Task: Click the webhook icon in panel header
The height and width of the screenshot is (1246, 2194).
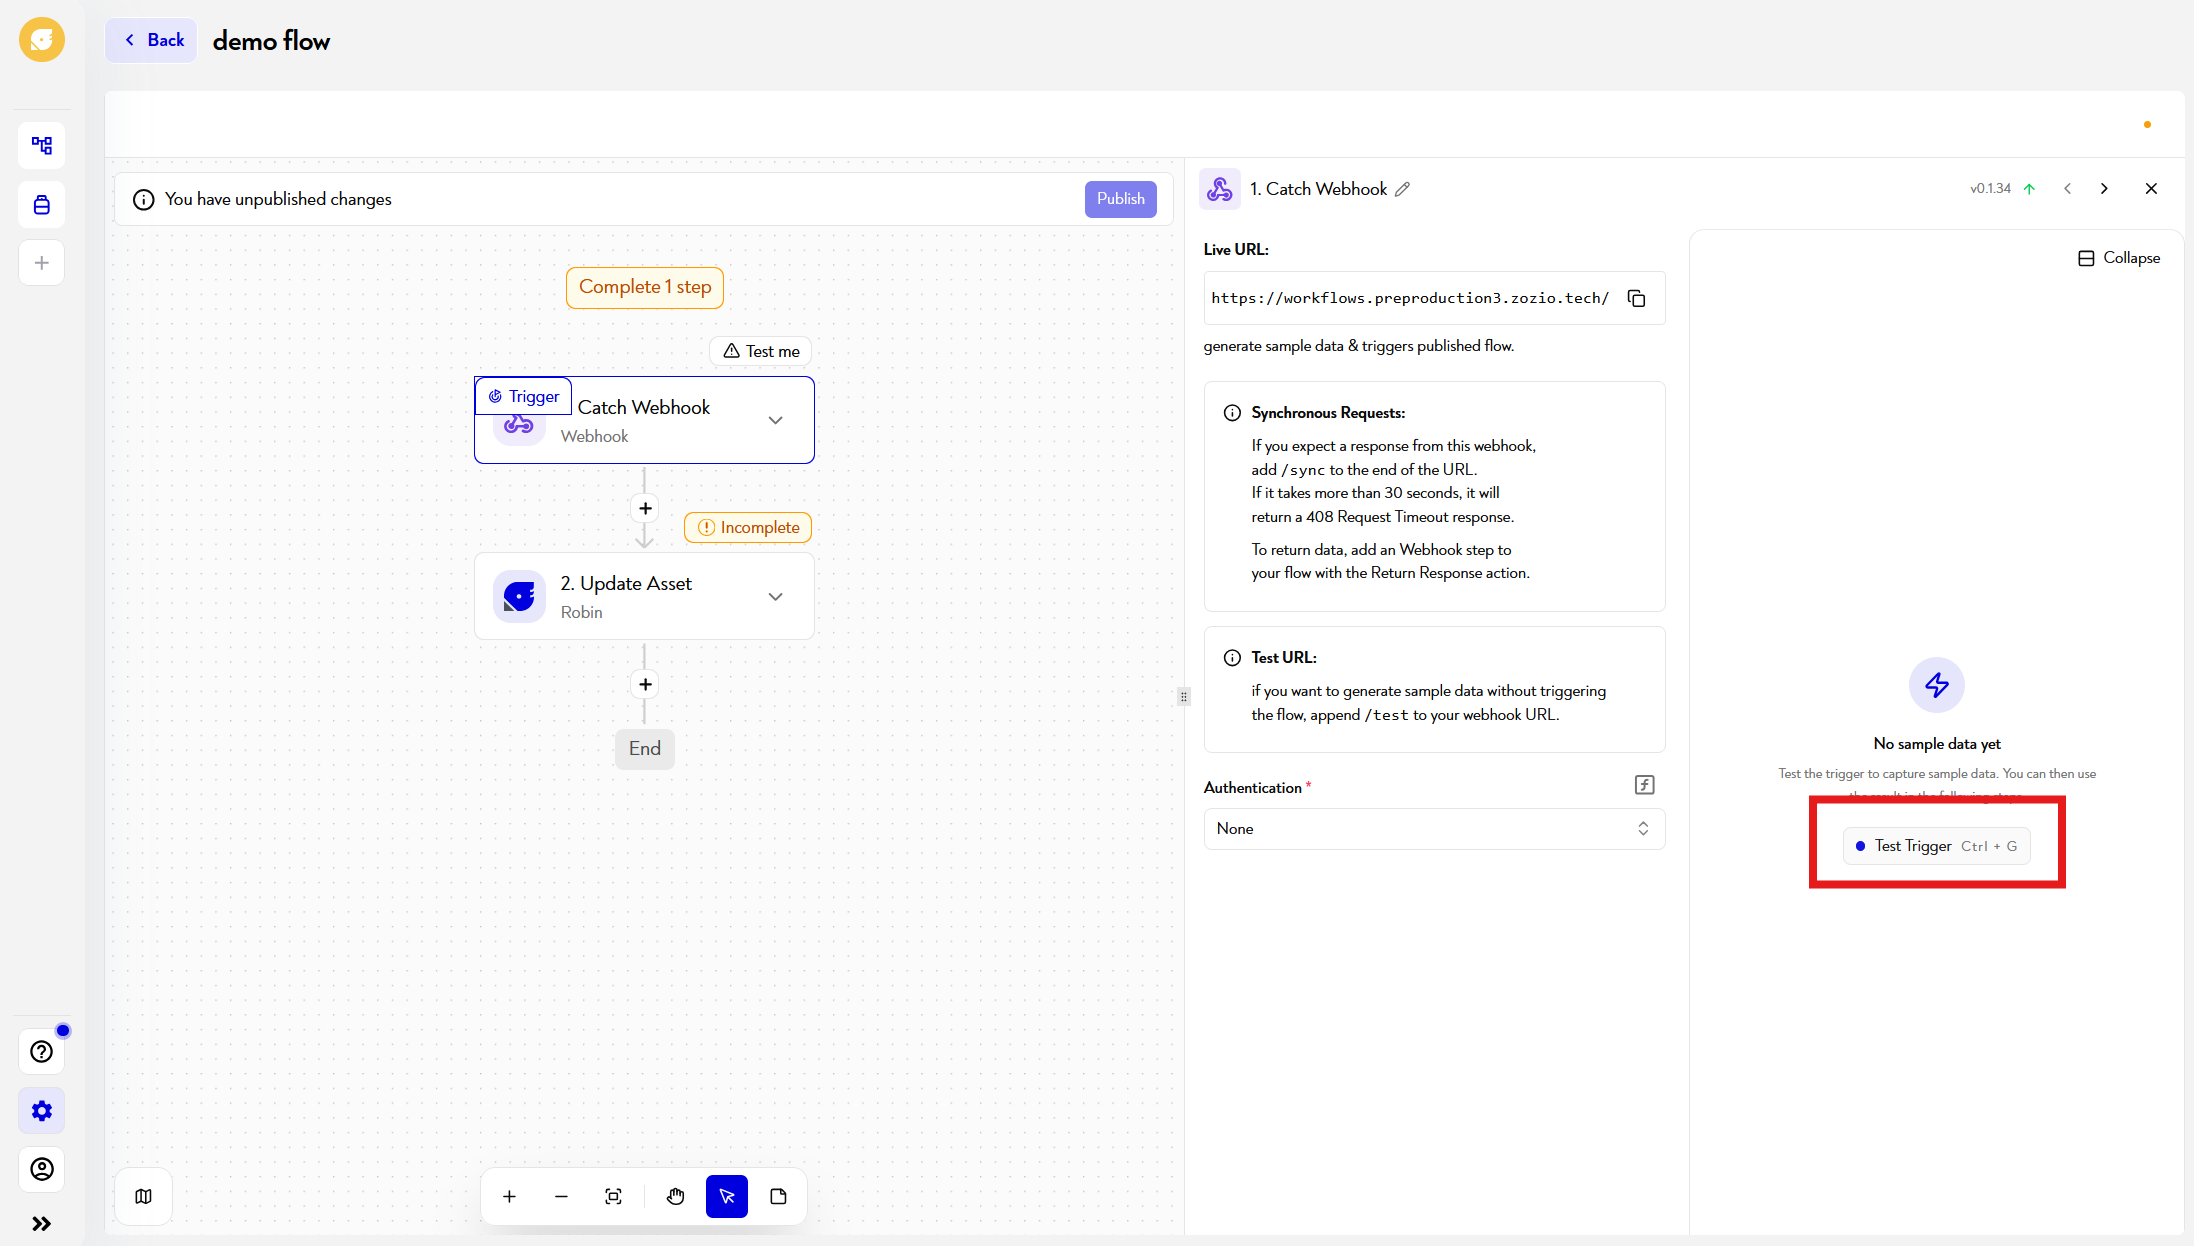Action: [1220, 189]
